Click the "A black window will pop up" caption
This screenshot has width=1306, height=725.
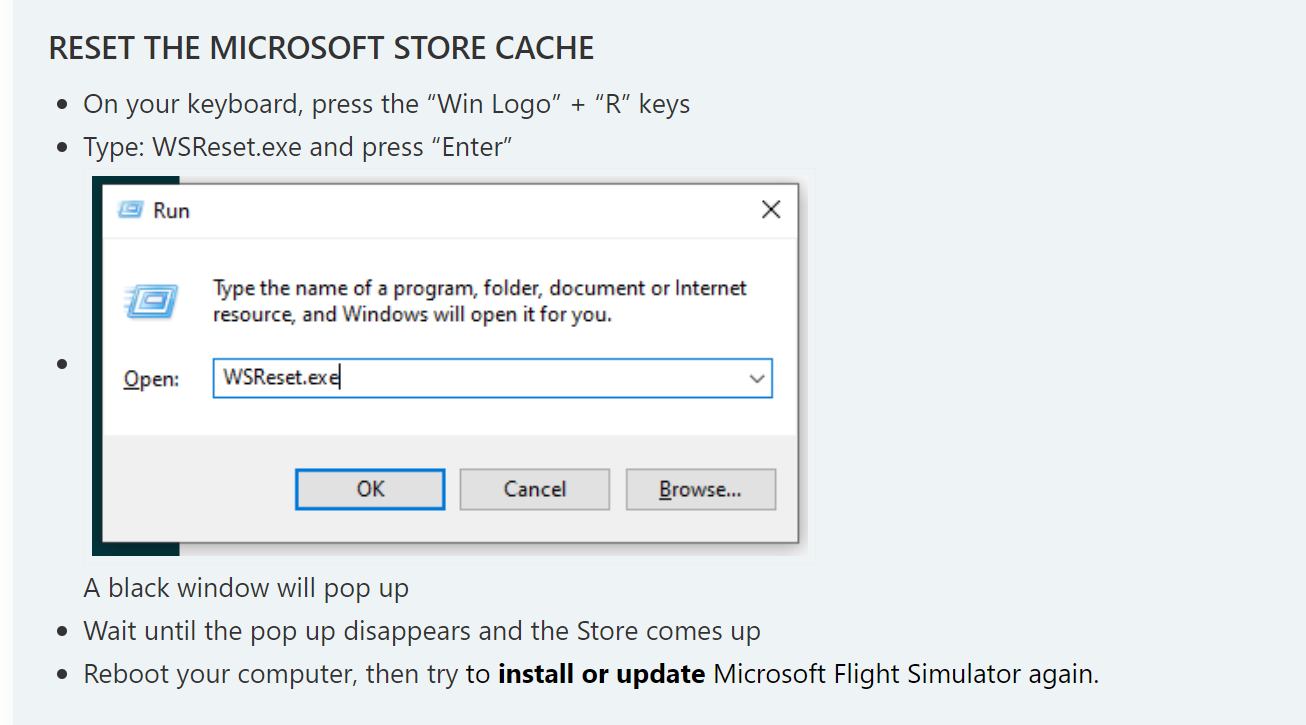(x=246, y=588)
